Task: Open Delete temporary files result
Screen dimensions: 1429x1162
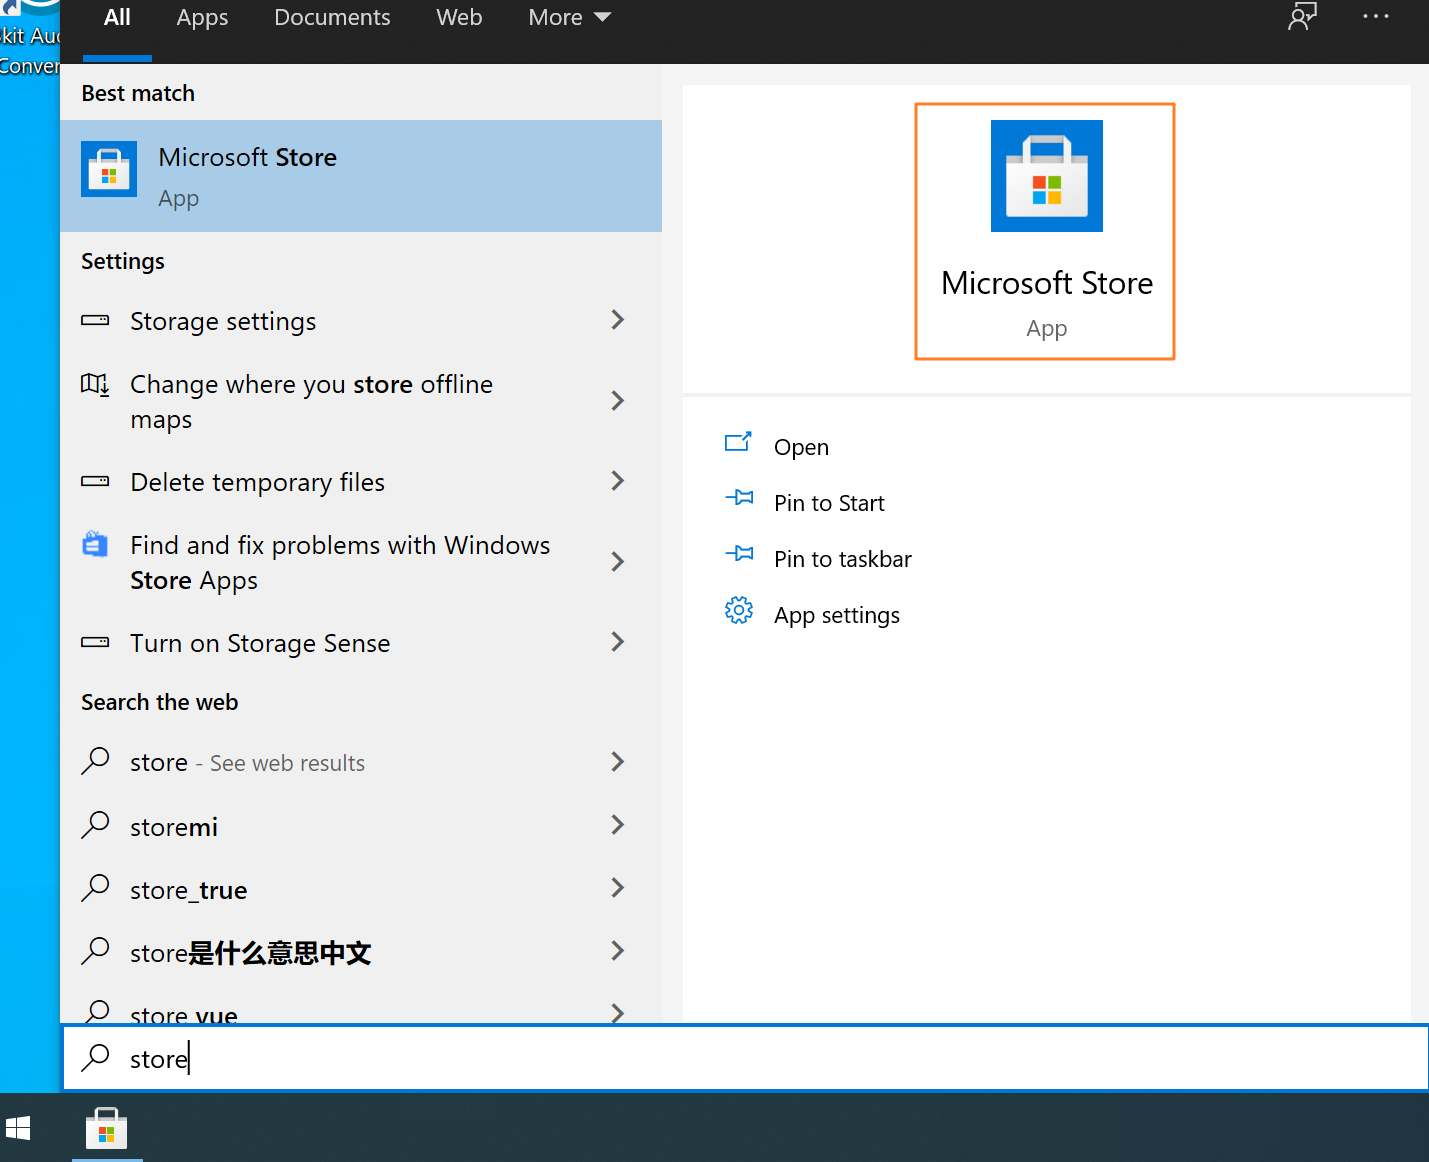Action: [361, 482]
